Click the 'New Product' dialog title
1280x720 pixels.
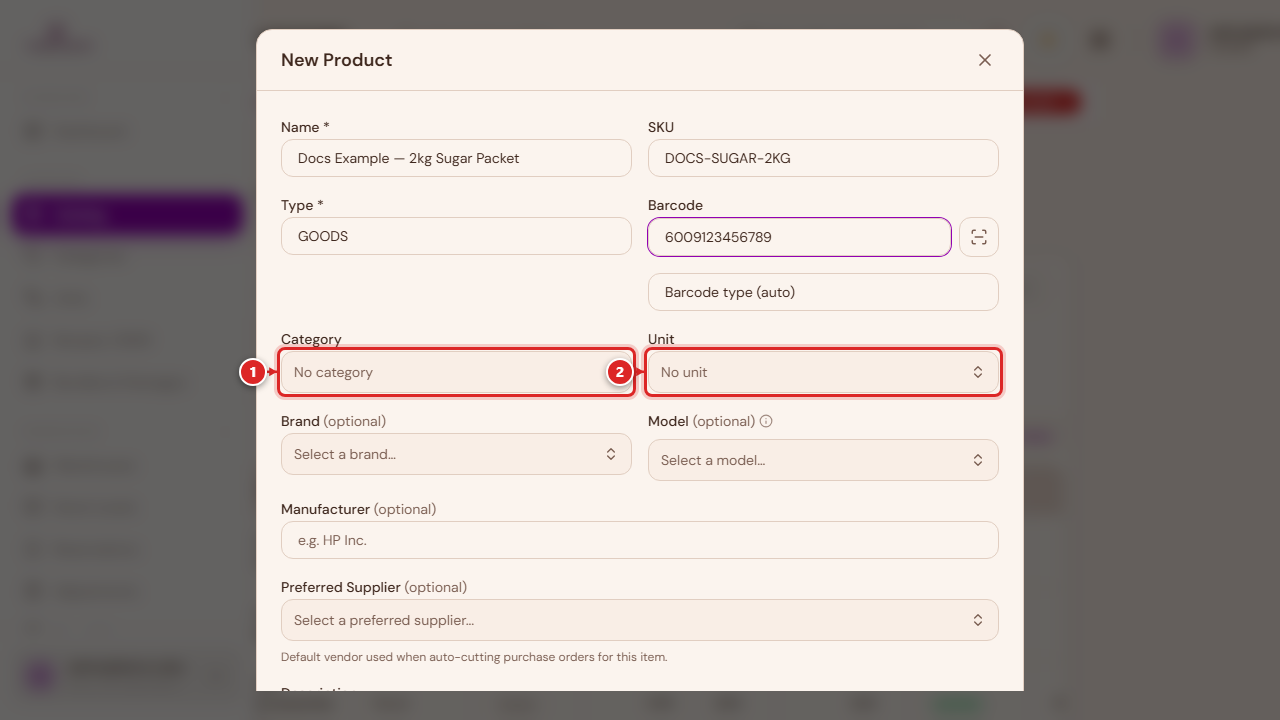point(336,60)
